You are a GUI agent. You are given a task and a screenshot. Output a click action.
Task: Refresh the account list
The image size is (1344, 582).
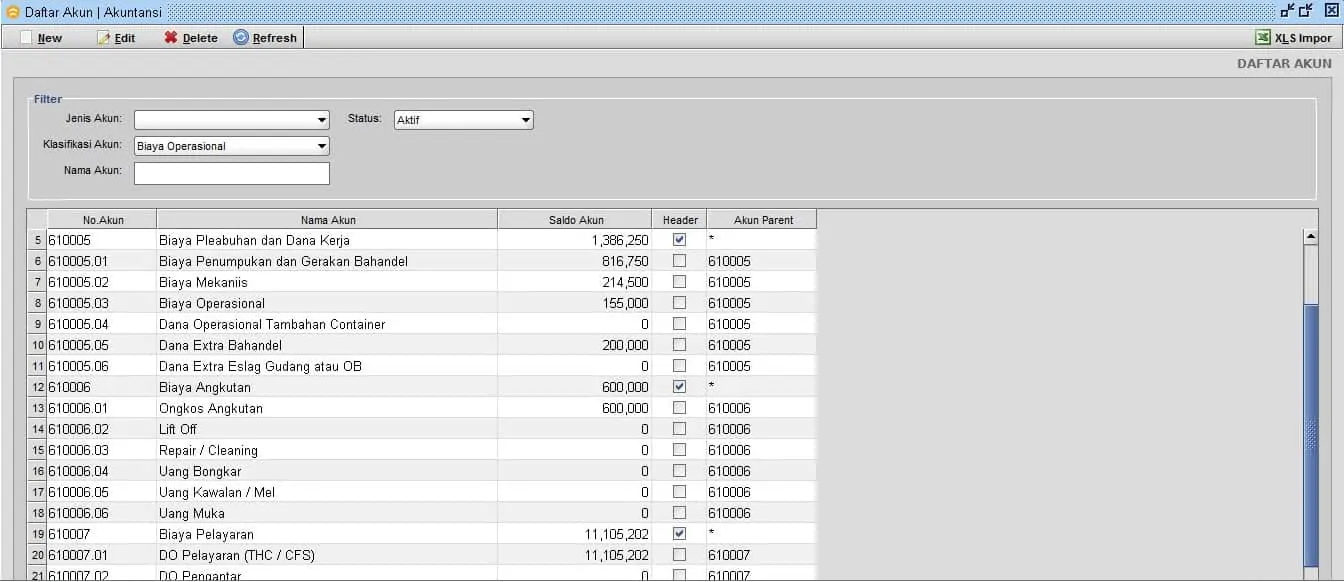point(265,38)
